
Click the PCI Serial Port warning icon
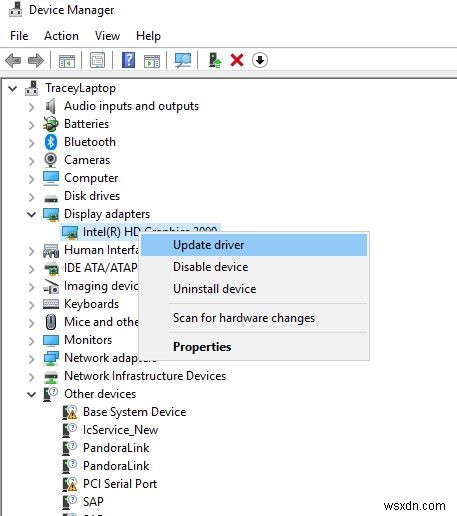(70, 484)
